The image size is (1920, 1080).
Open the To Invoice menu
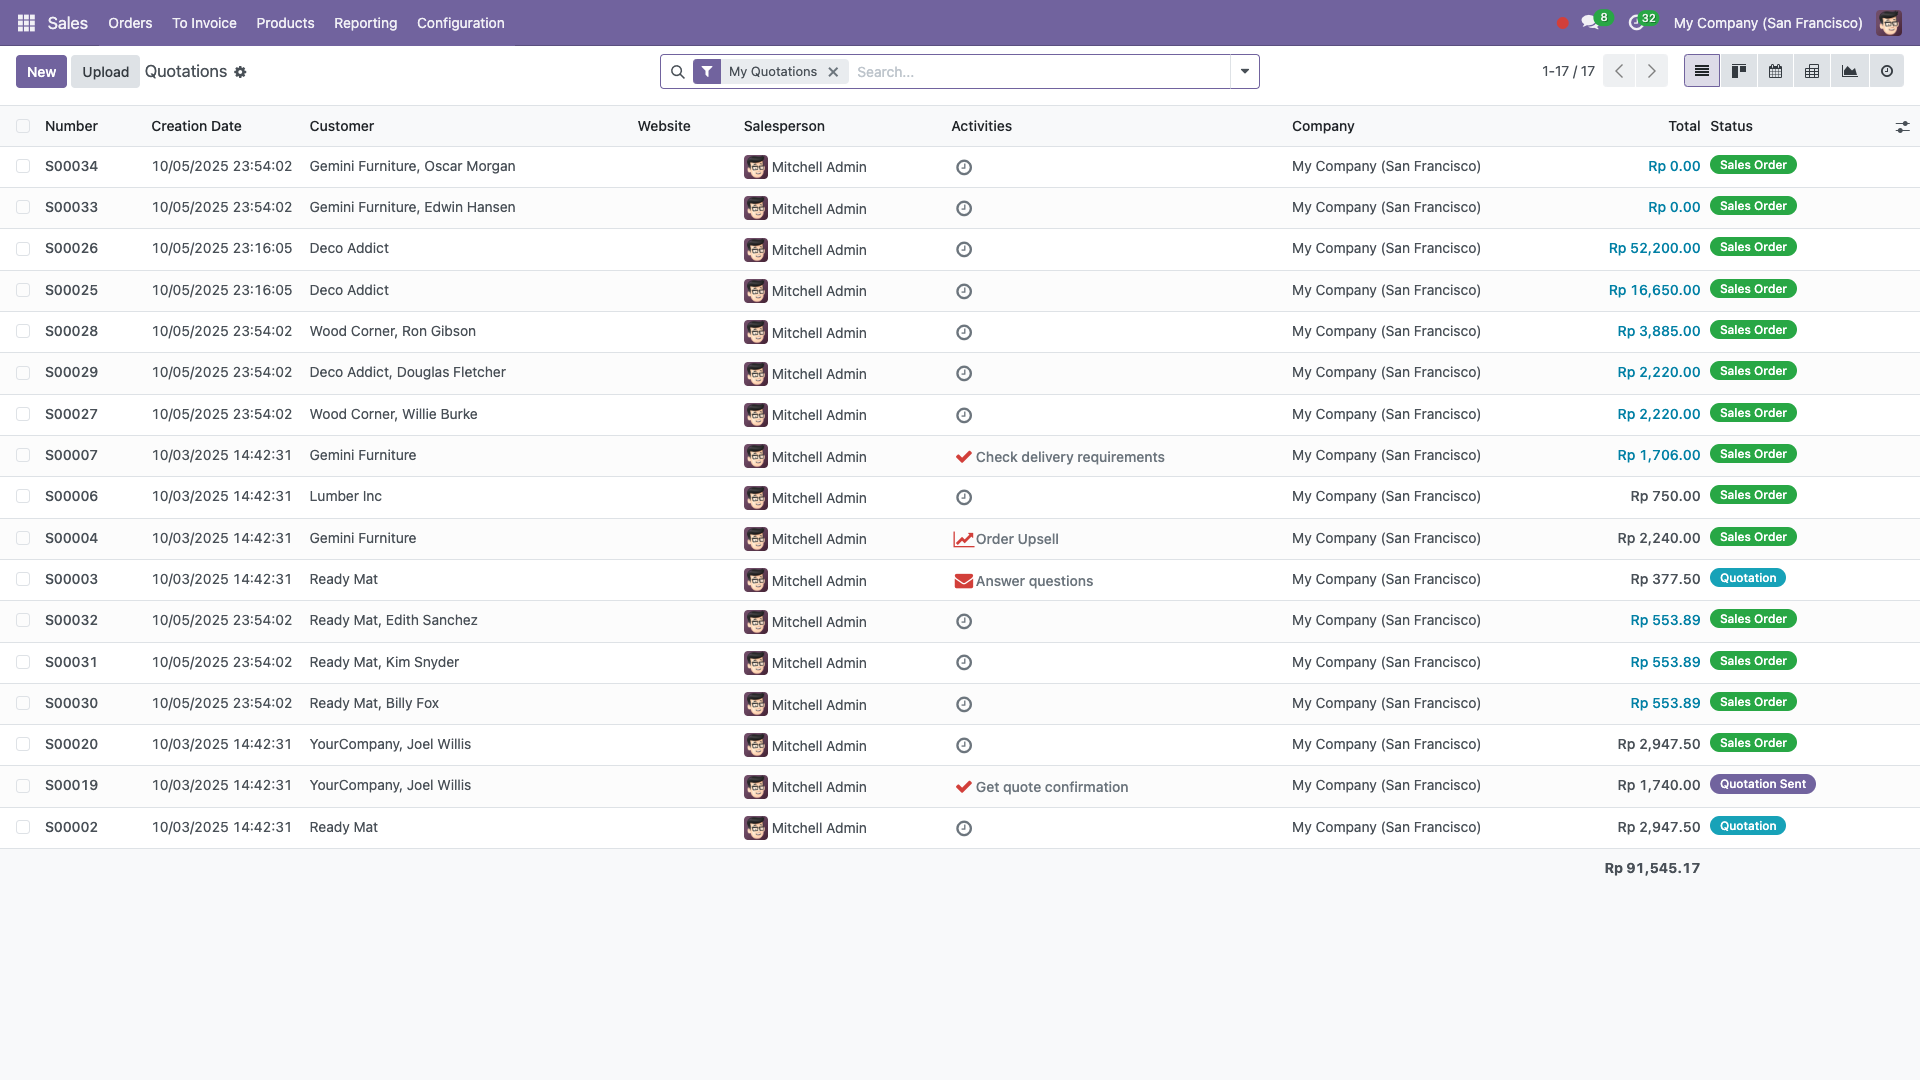204,23
